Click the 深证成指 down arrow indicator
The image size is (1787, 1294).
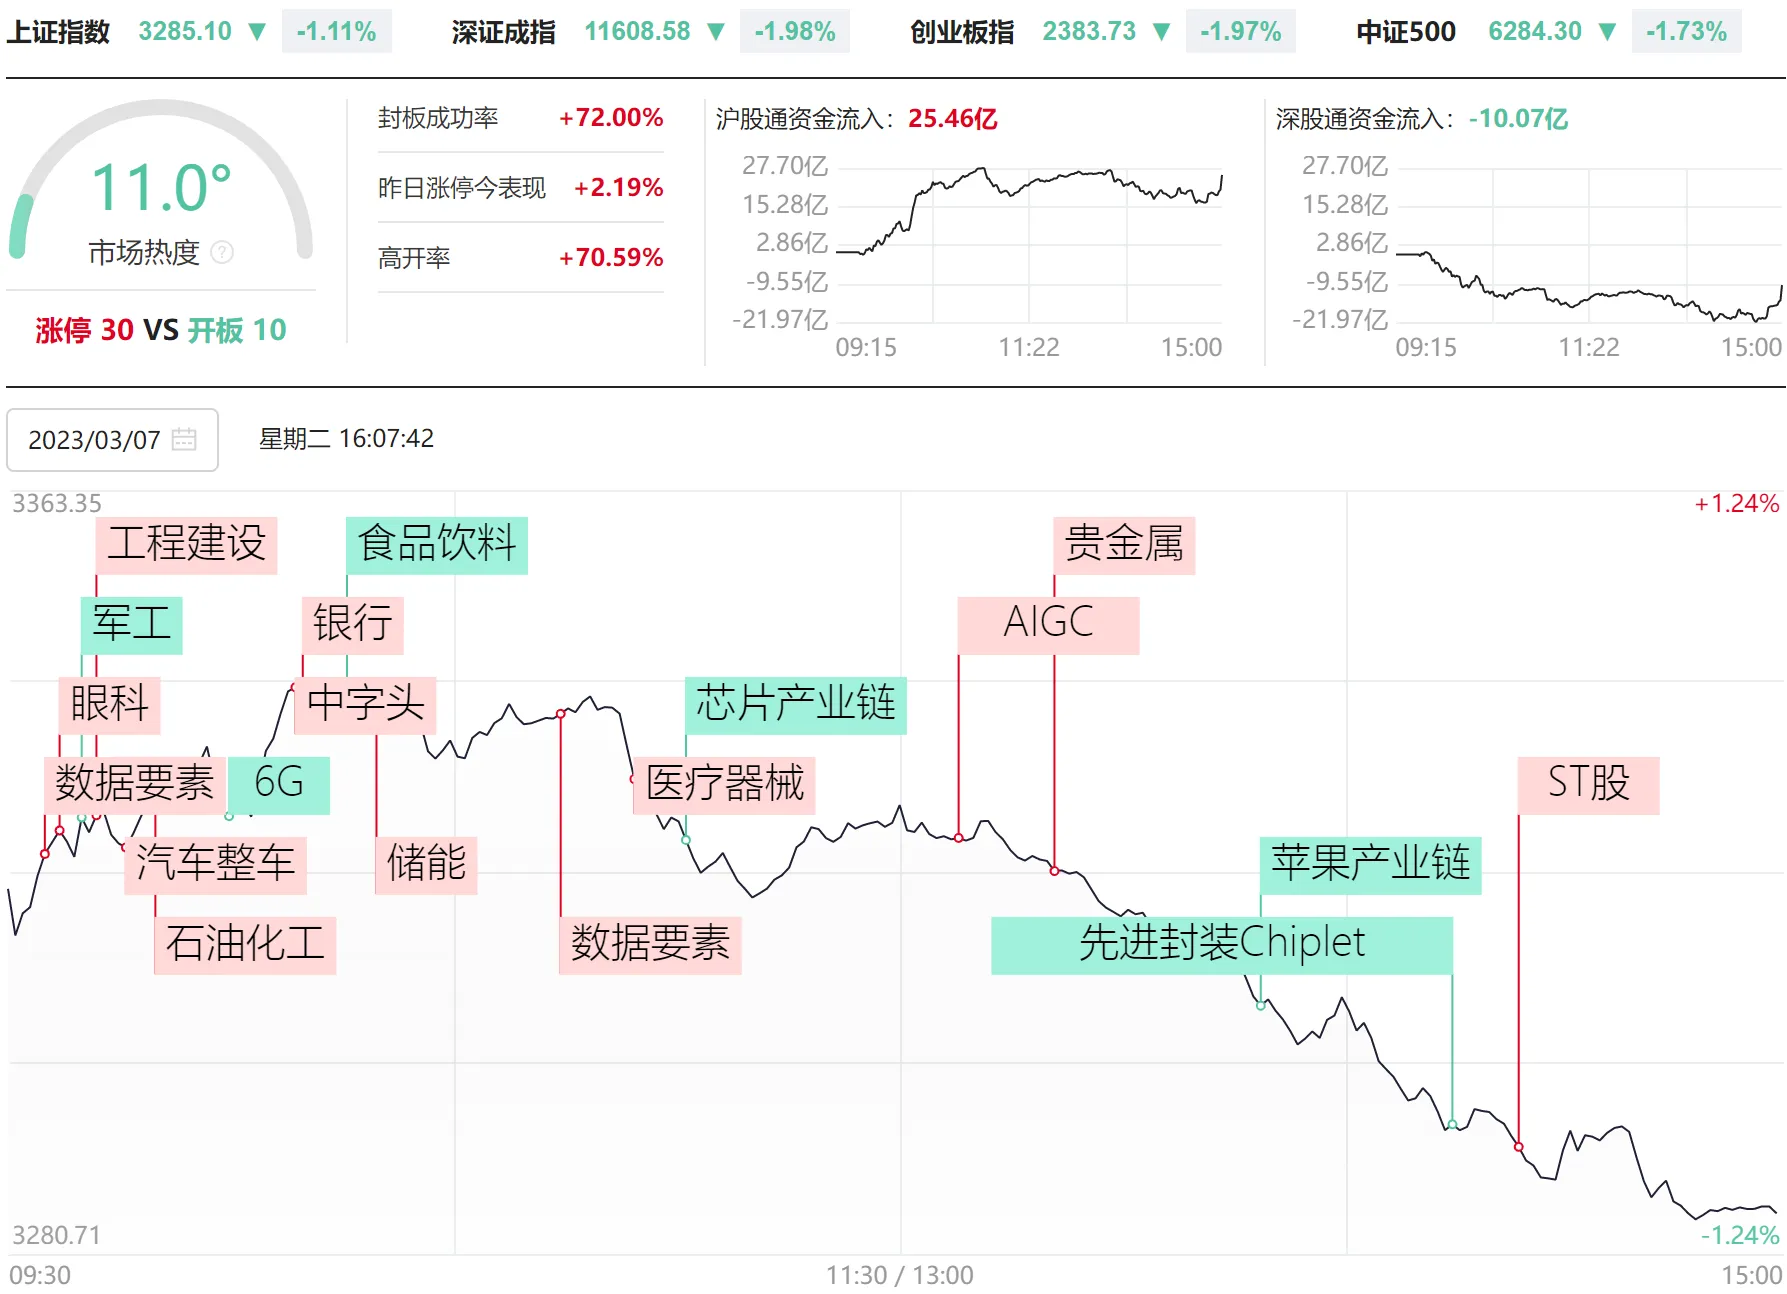(x=715, y=32)
